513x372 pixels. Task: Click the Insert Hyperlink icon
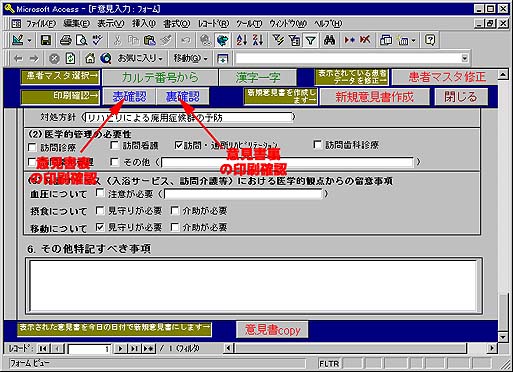205,40
